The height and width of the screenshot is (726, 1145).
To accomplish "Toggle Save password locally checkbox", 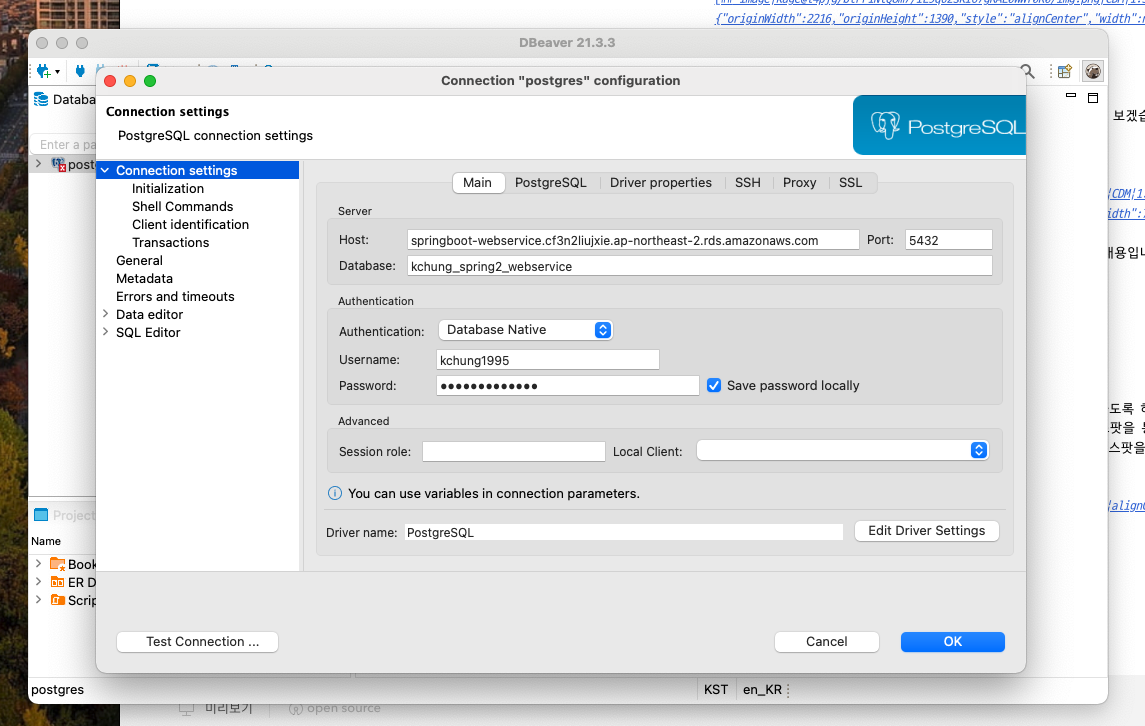I will click(x=714, y=385).
